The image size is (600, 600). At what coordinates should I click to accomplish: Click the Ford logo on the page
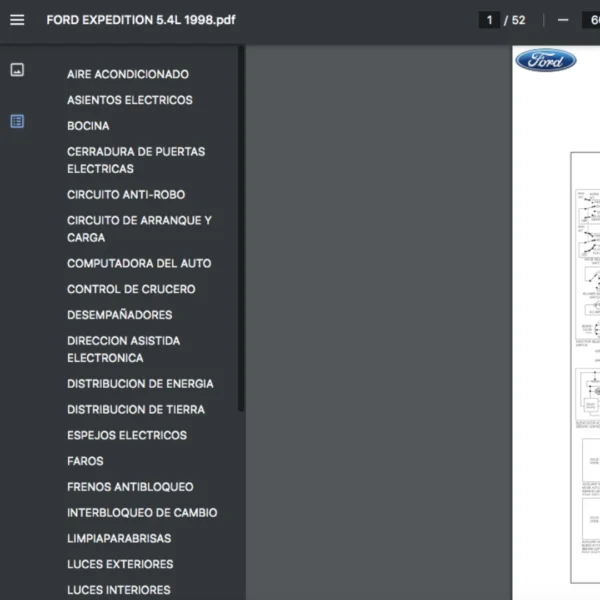click(x=546, y=60)
